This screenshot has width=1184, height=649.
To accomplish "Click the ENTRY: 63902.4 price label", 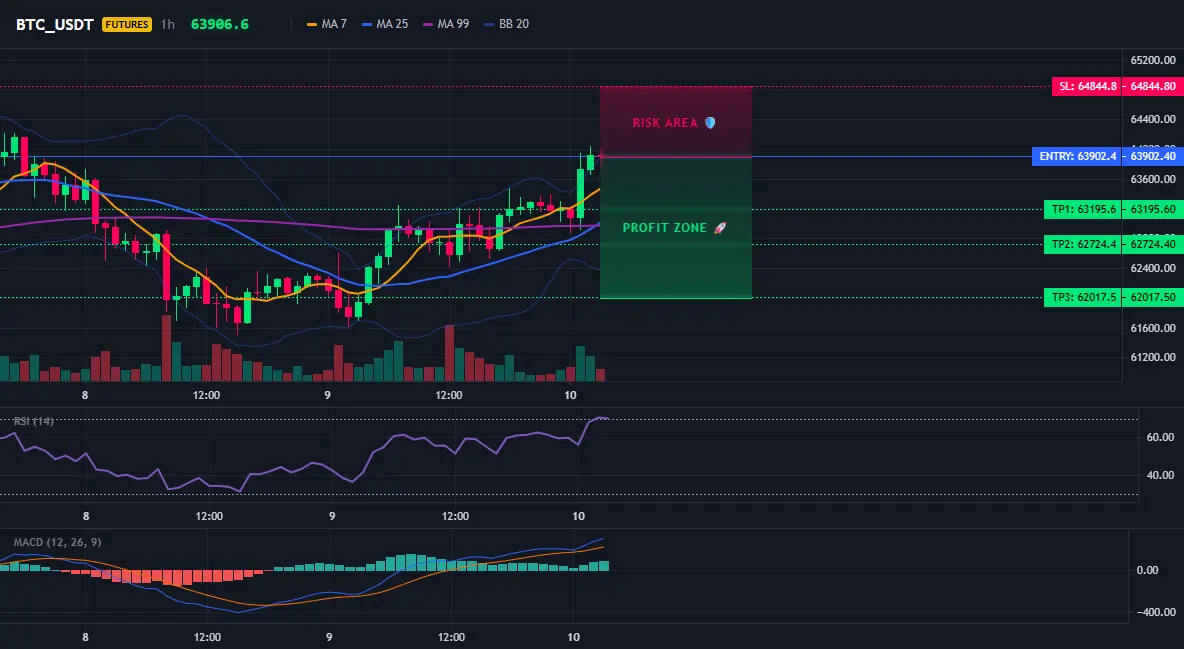I will click(1077, 156).
